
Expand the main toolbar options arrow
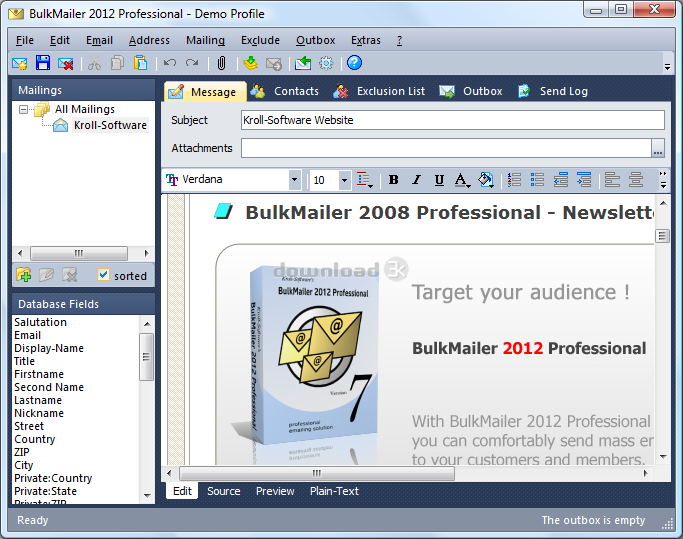(x=667, y=67)
